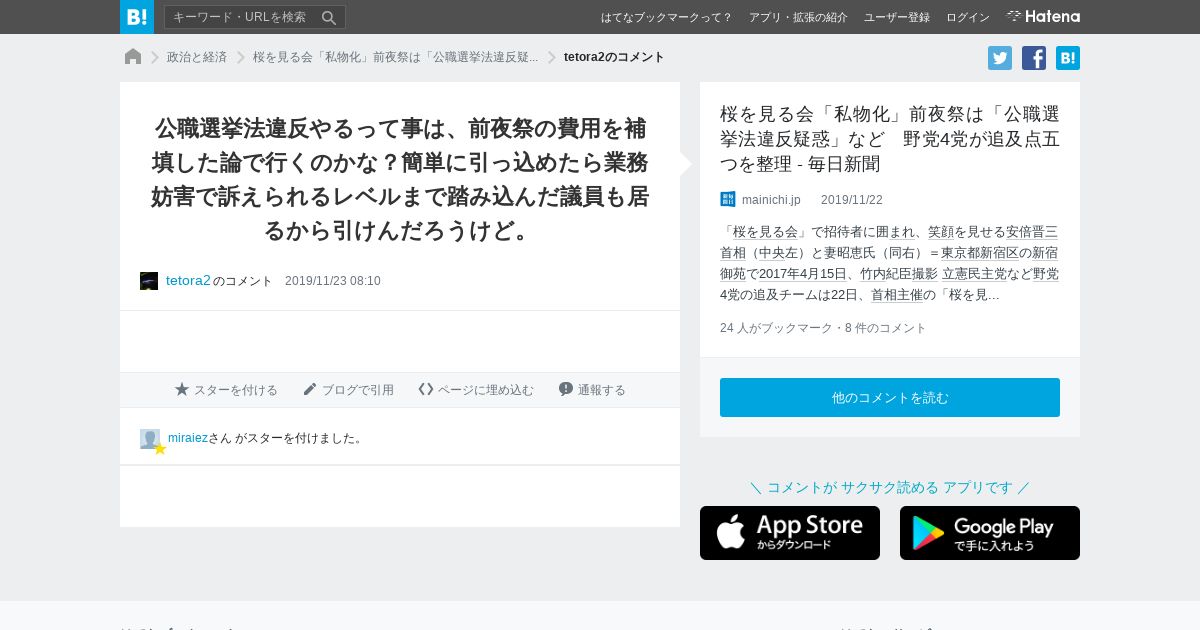Open the 桜を見る会 breadcrumb entry
The height and width of the screenshot is (630, 1200).
pyautogui.click(x=395, y=57)
